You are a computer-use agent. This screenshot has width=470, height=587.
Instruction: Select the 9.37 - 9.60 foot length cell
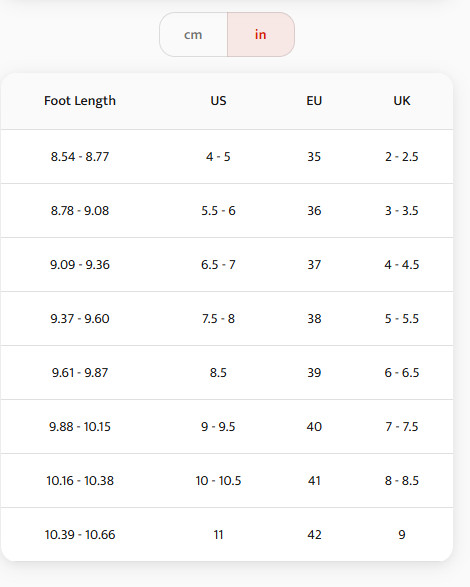point(80,319)
